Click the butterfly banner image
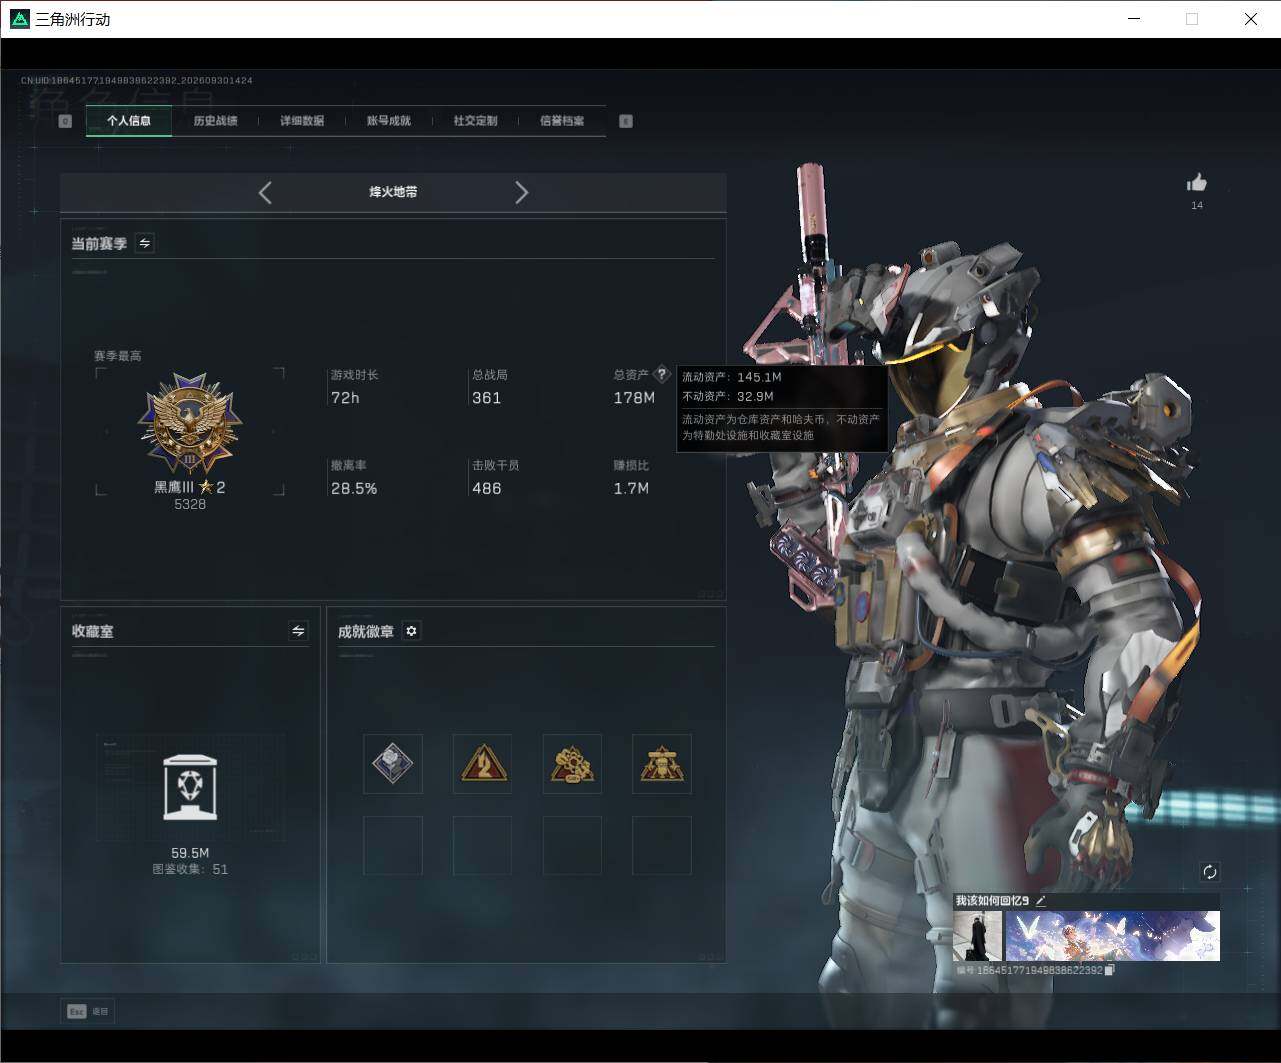Image resolution: width=1281 pixels, height=1063 pixels. click(x=1112, y=936)
